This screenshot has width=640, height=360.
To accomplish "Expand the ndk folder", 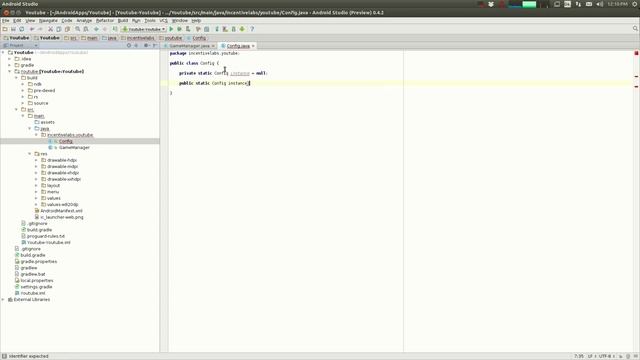I will (x=23, y=84).
